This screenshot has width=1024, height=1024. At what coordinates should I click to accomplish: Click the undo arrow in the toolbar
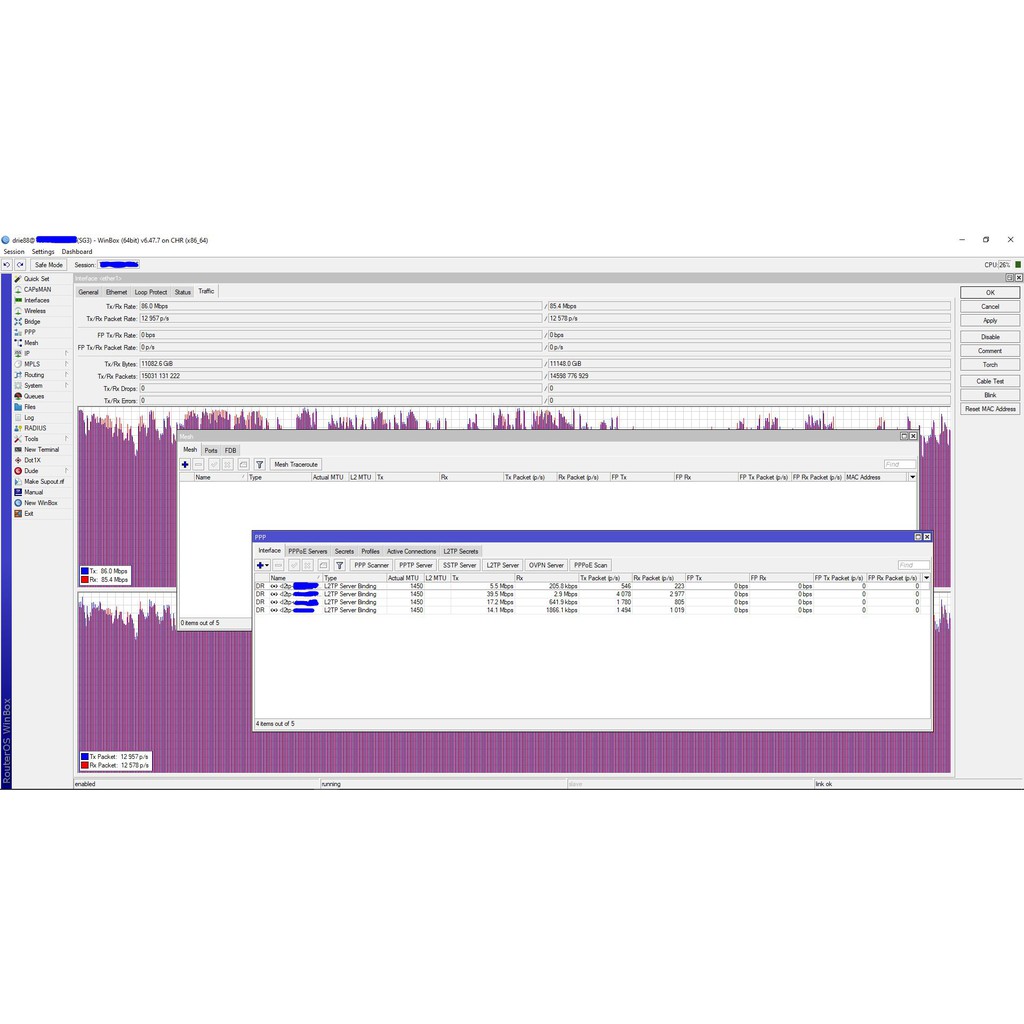point(7,265)
